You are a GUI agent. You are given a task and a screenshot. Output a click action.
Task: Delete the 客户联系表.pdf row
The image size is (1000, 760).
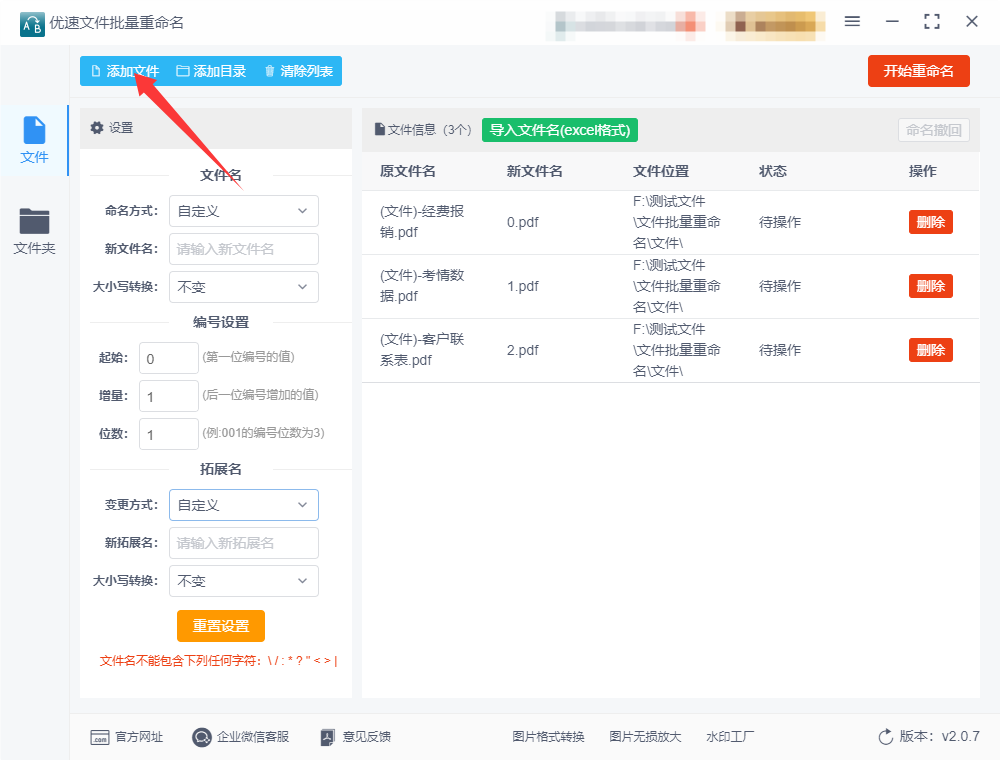[x=930, y=349]
